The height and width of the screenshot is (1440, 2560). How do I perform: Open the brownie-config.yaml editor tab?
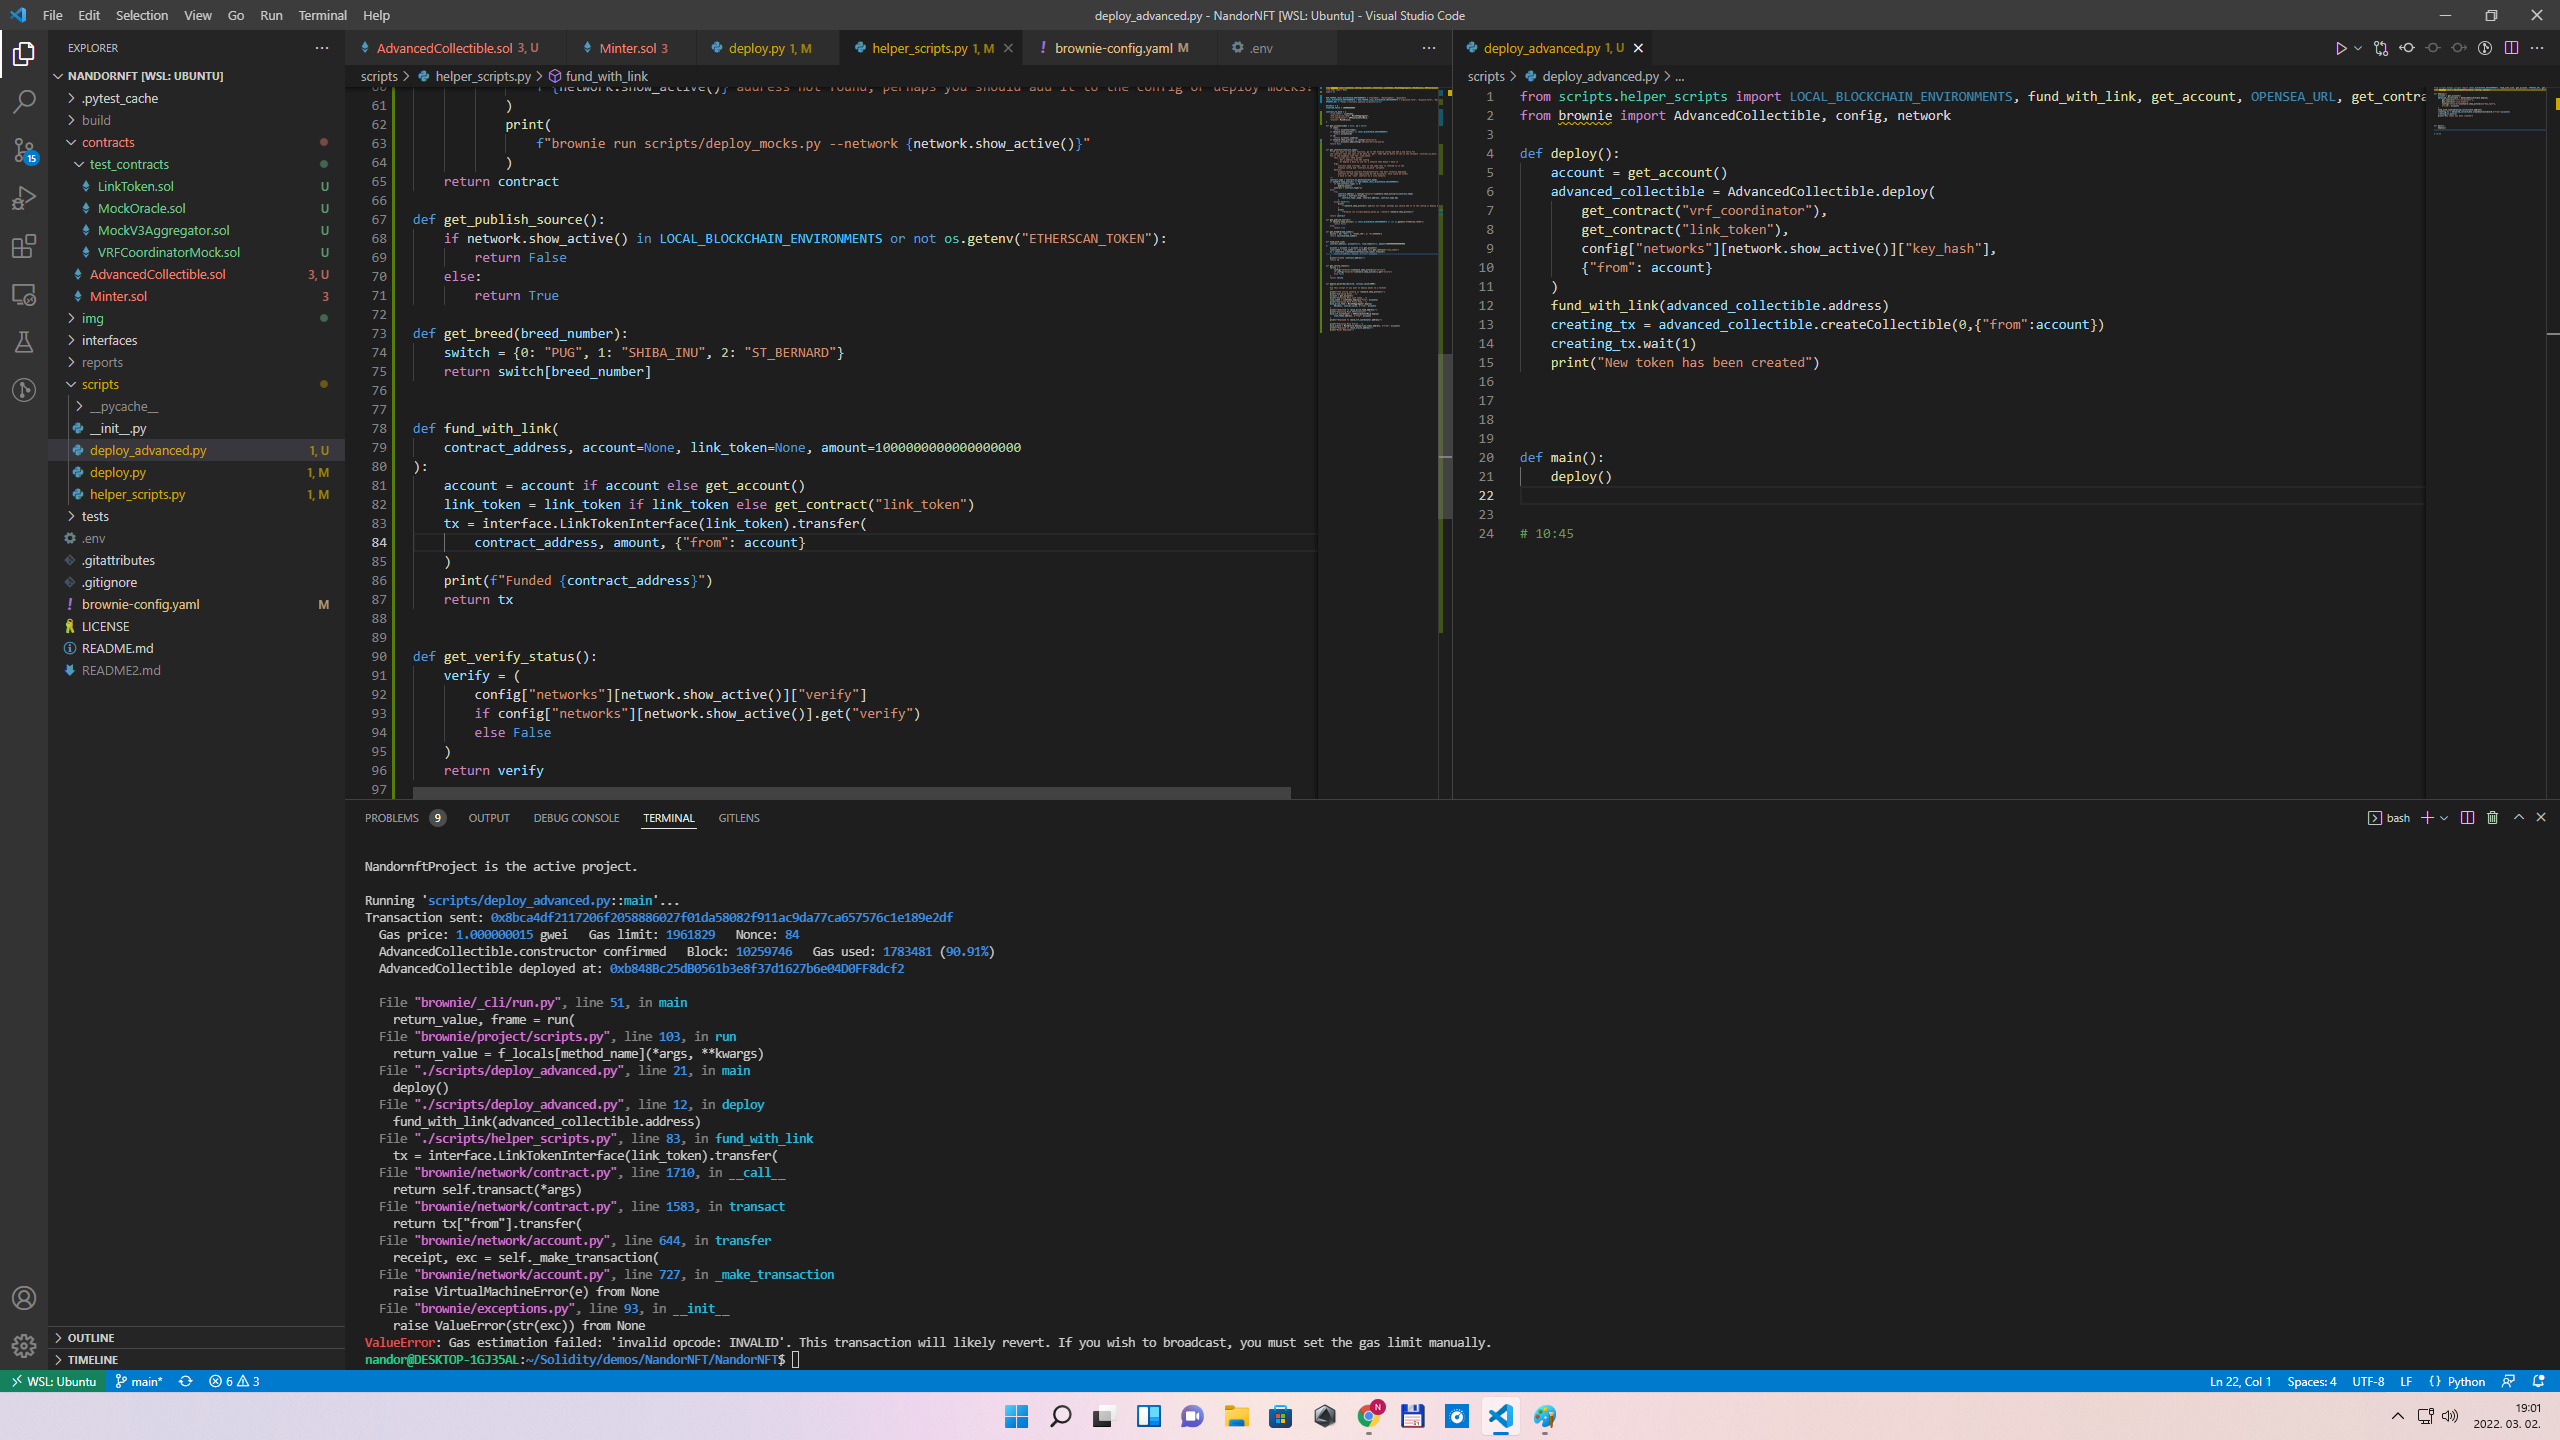pos(1120,47)
